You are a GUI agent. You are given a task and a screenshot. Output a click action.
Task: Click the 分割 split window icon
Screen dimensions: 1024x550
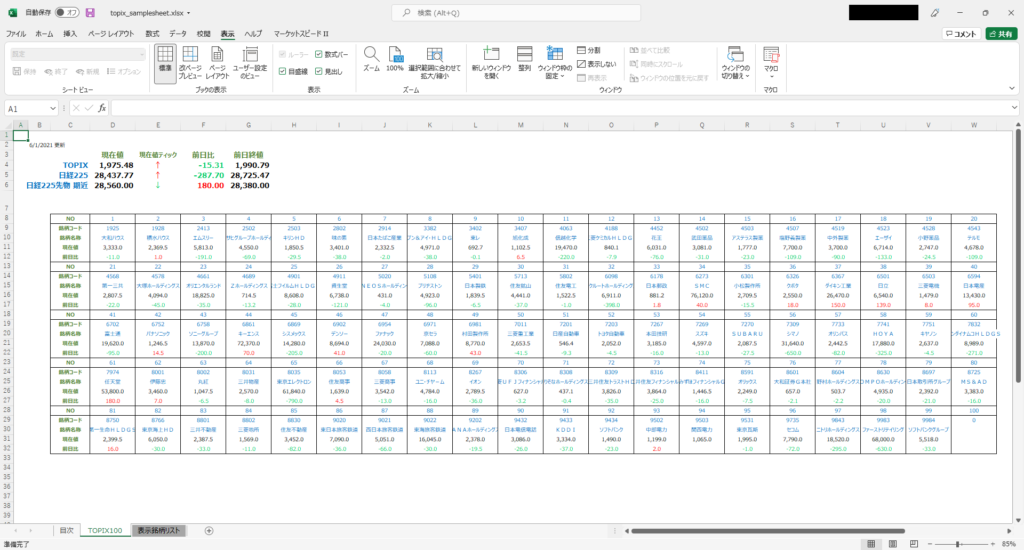click(581, 50)
